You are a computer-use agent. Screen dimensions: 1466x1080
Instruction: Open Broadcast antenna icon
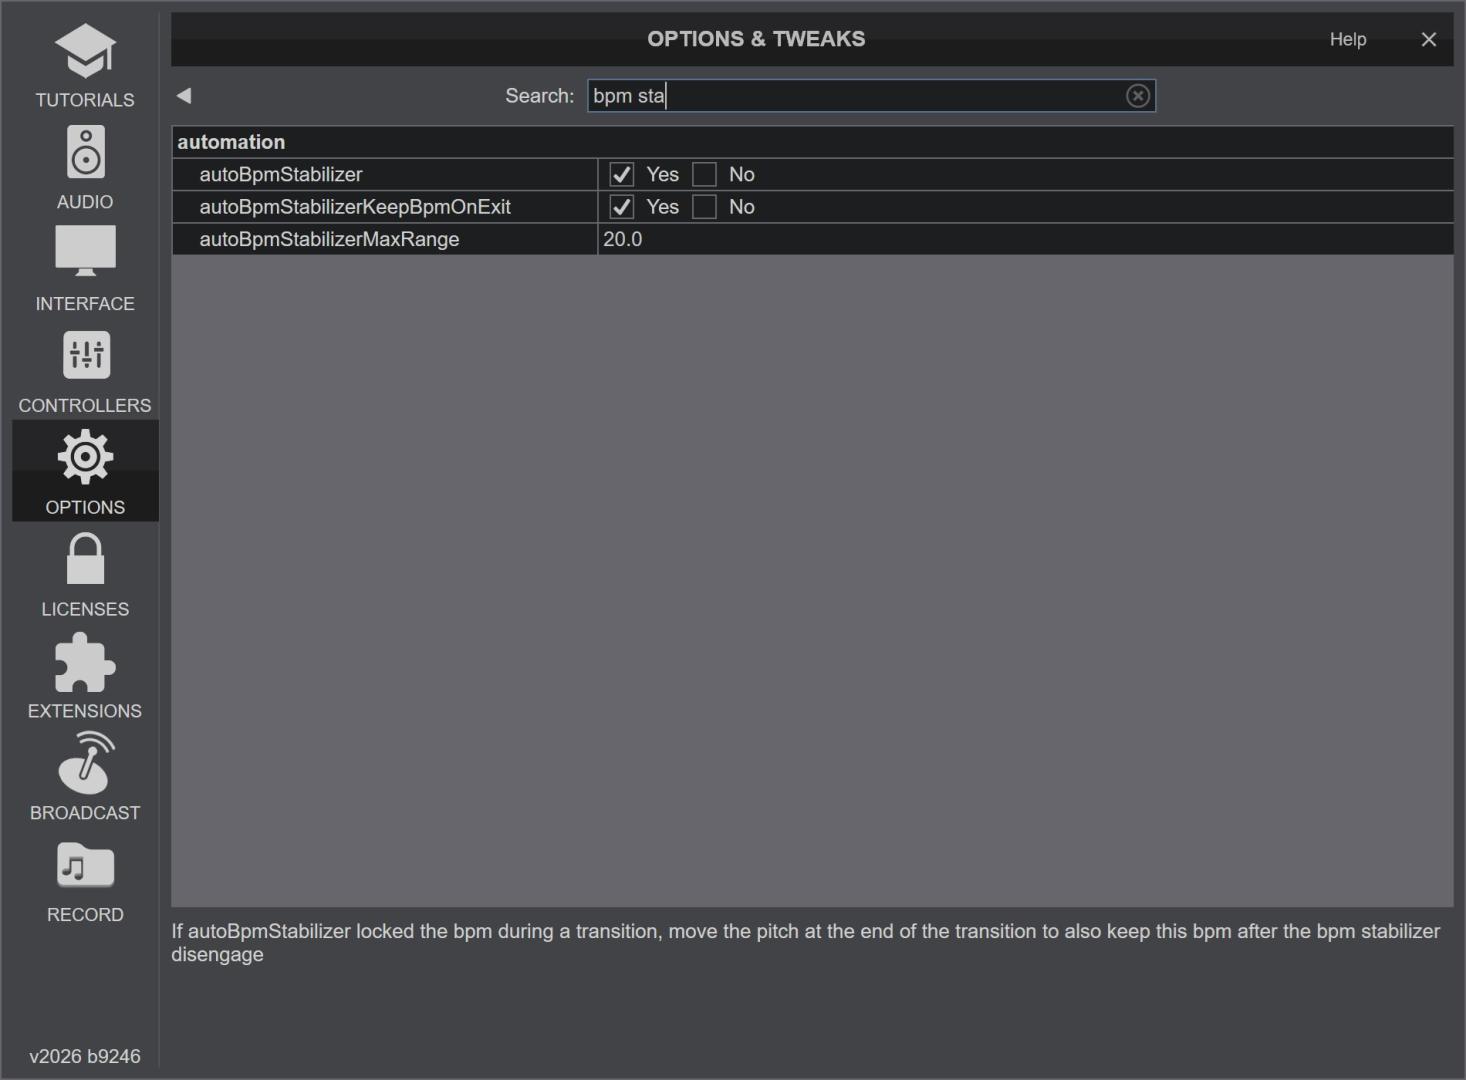[86, 763]
